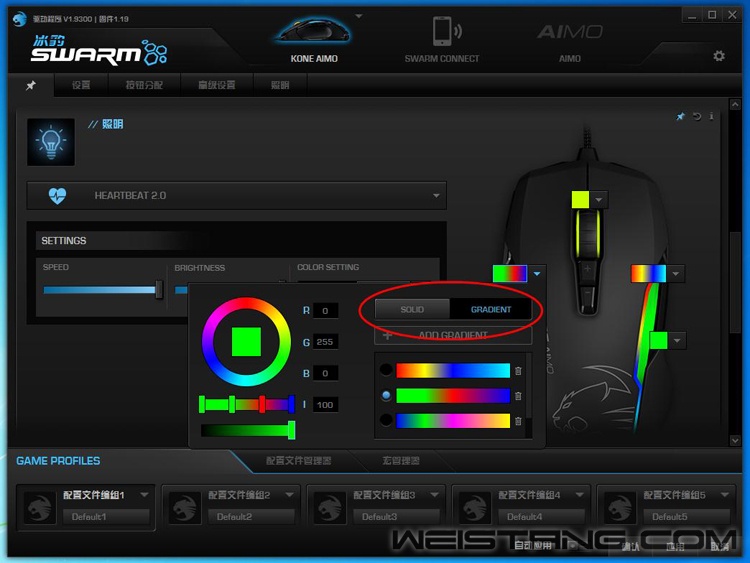Switch to the 宏管理器 tab
This screenshot has width=750, height=563.
coord(401,461)
